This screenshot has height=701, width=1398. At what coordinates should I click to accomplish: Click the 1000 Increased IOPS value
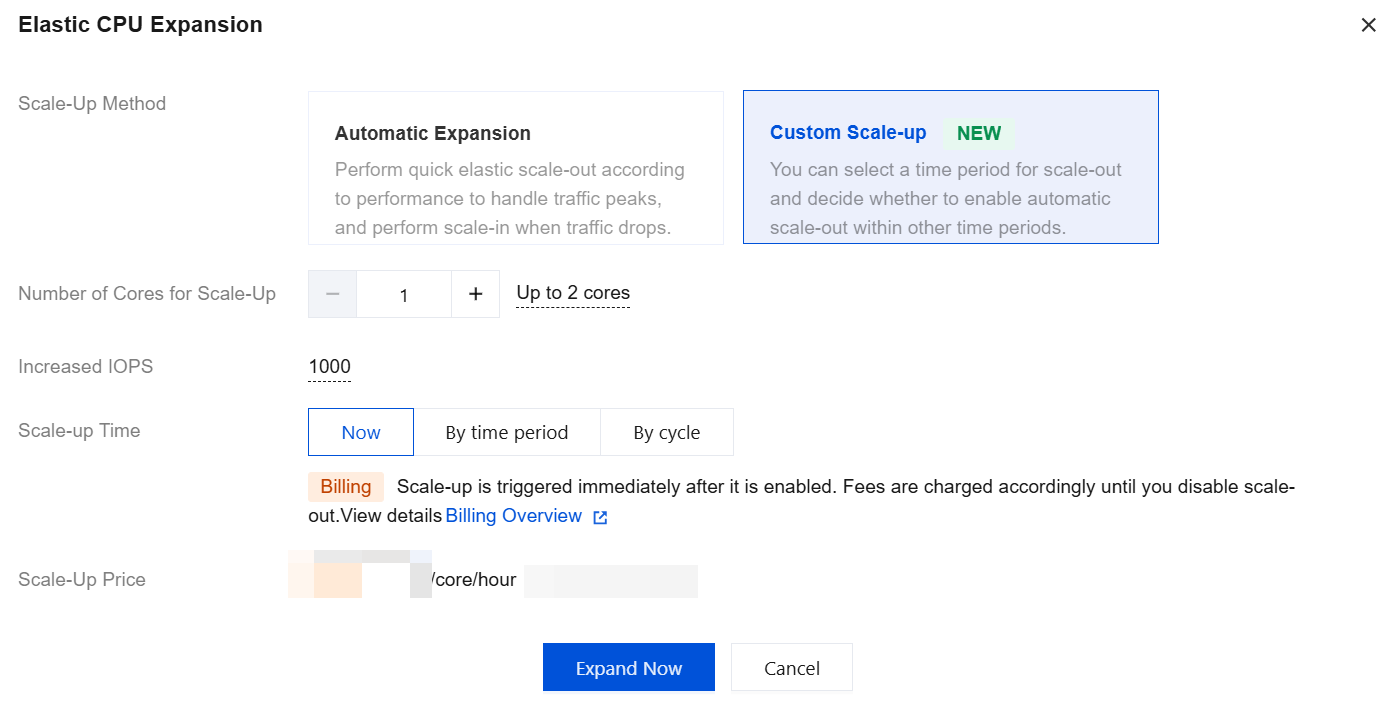[330, 367]
